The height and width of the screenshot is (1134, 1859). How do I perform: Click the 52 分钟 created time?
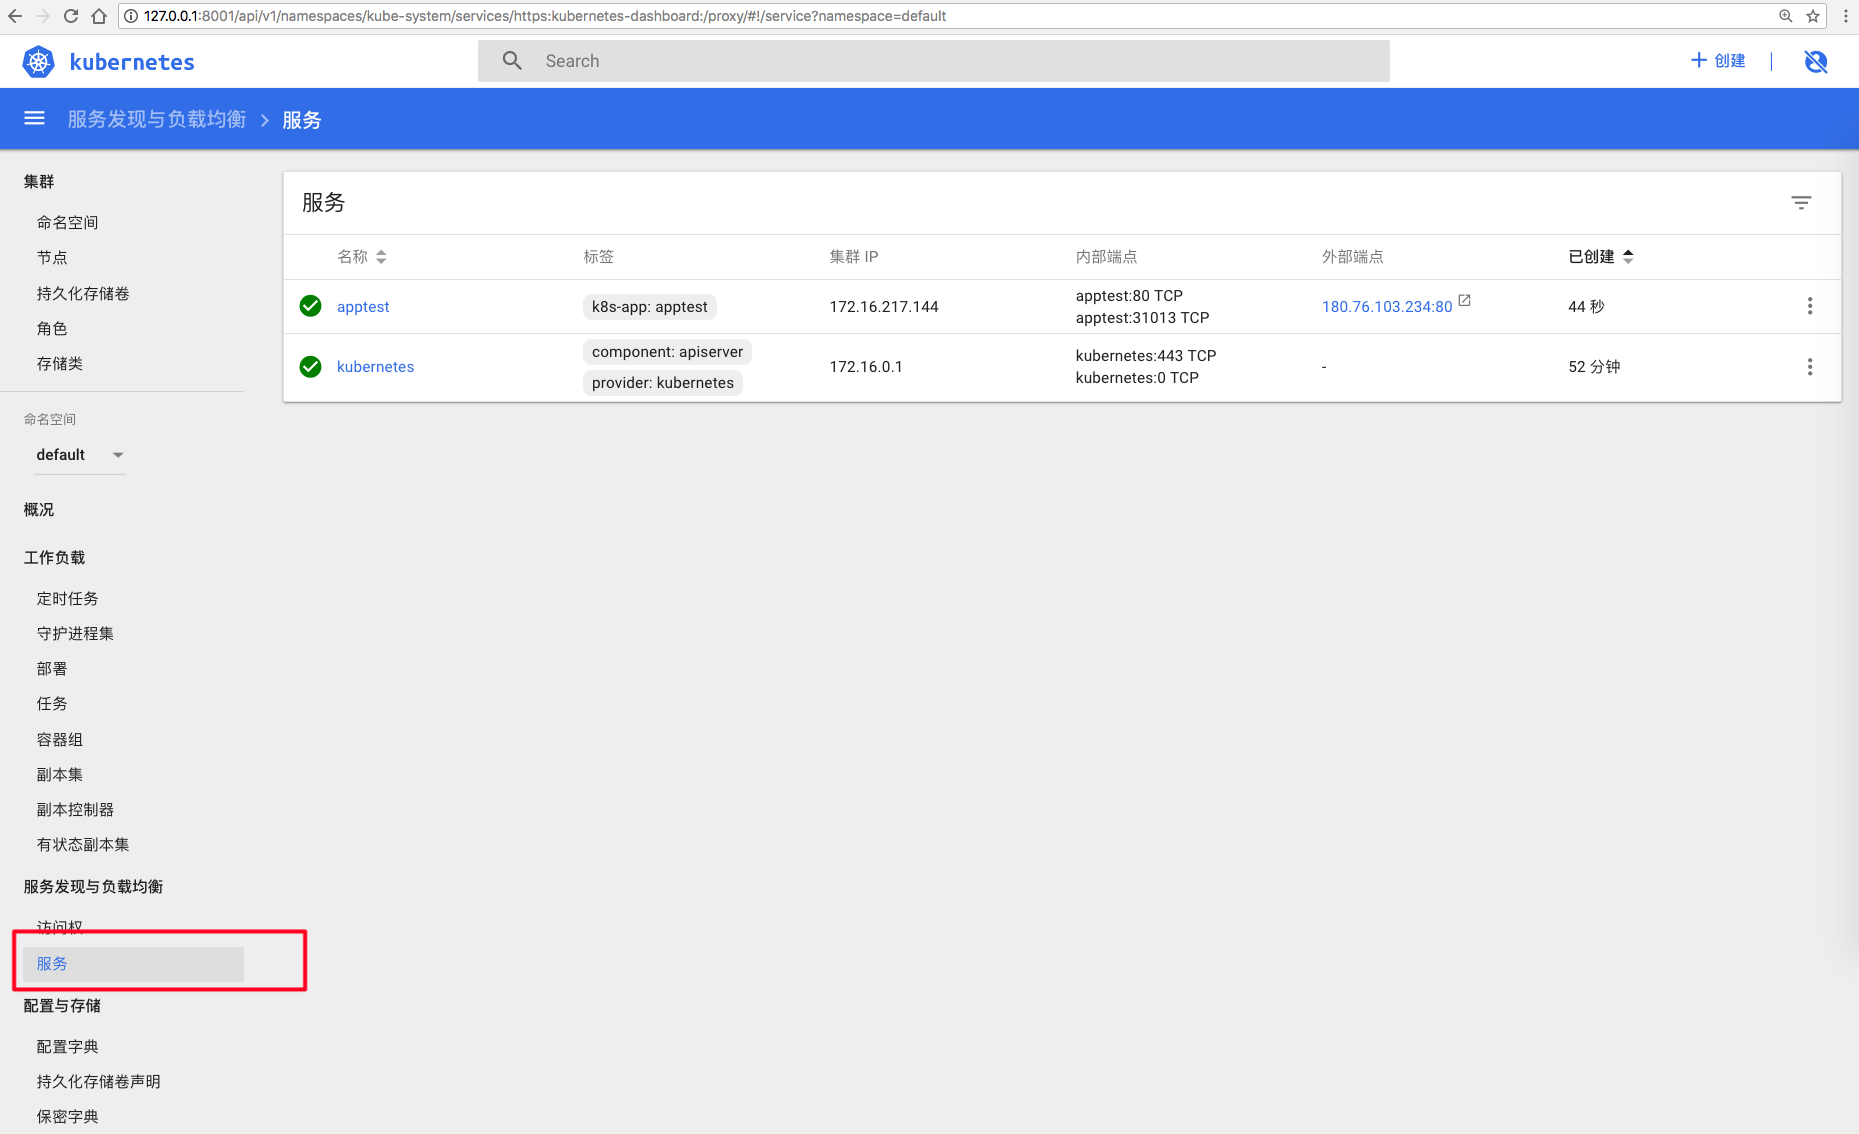pos(1594,367)
